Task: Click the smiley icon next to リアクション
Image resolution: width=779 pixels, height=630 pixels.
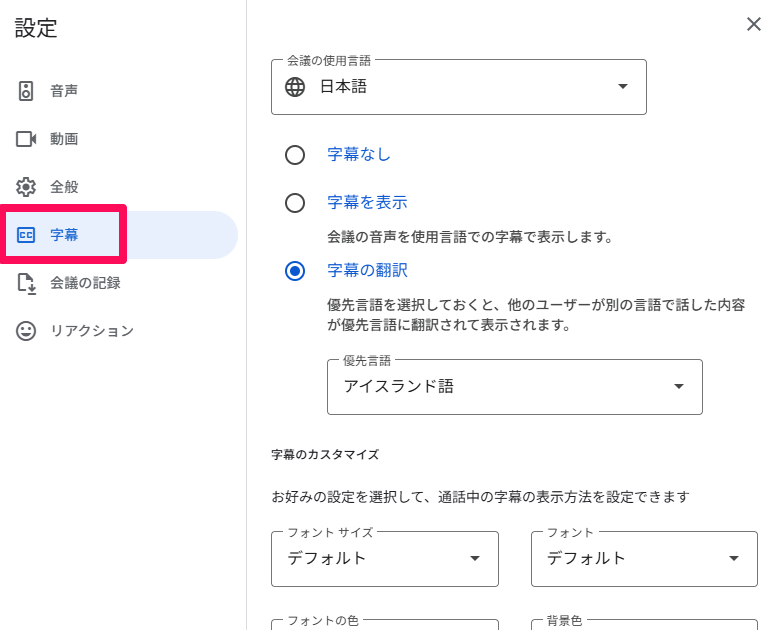Action: tap(26, 331)
